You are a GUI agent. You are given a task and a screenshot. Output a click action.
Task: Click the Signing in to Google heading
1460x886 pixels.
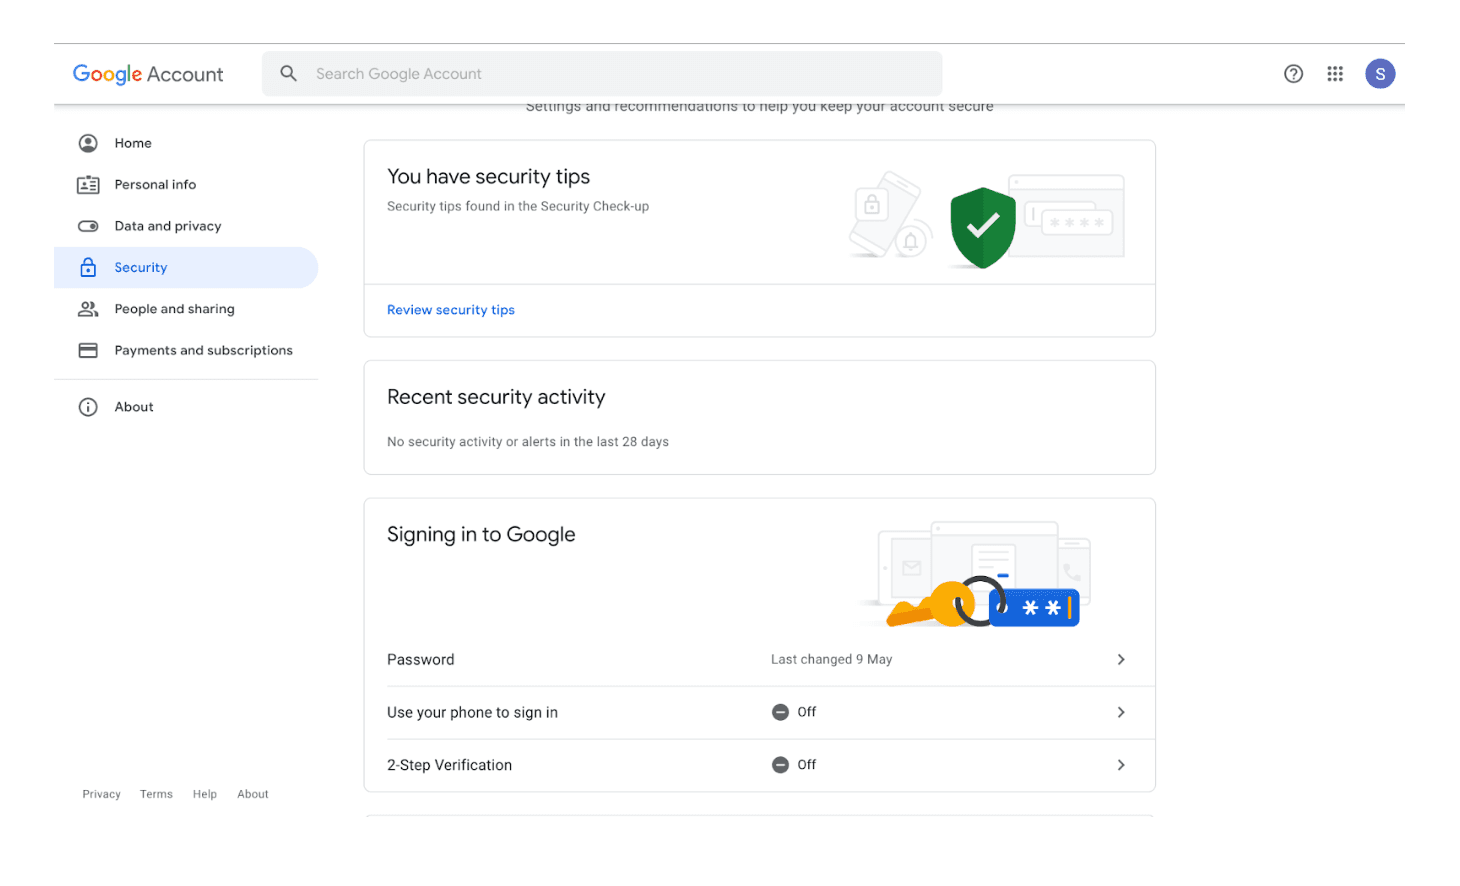[481, 535]
